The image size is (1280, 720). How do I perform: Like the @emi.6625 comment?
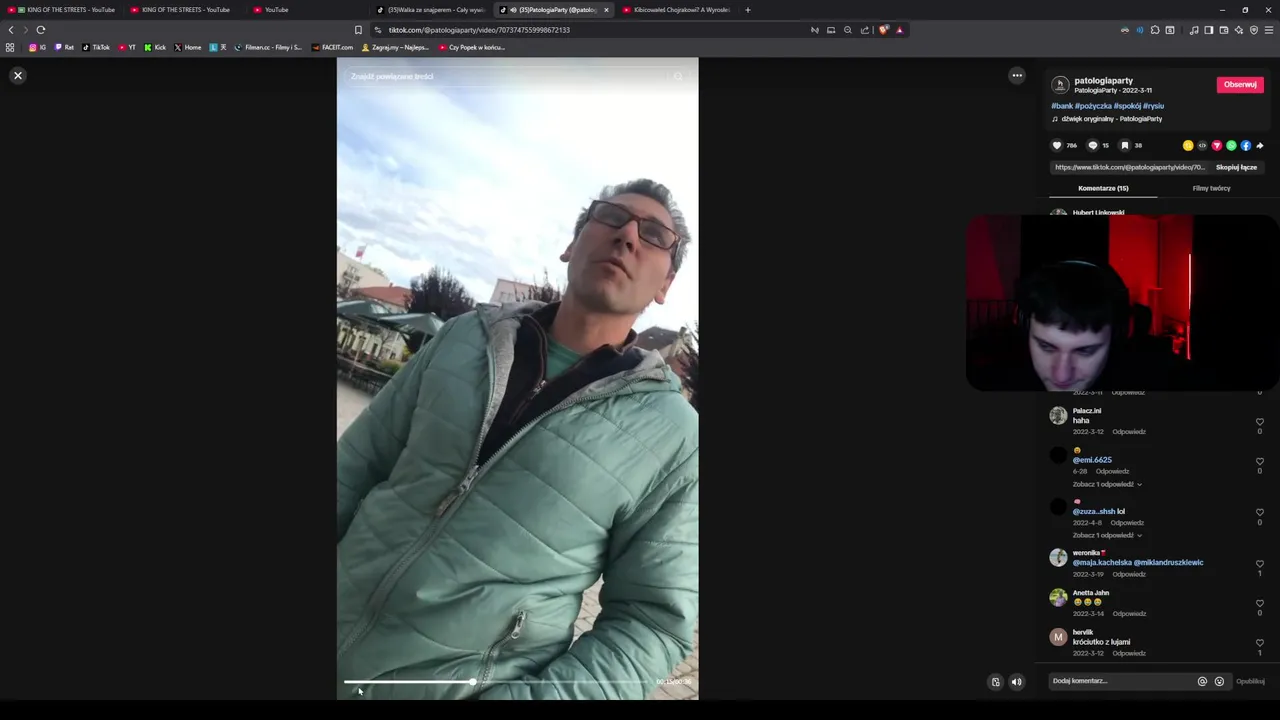[x=1259, y=462]
